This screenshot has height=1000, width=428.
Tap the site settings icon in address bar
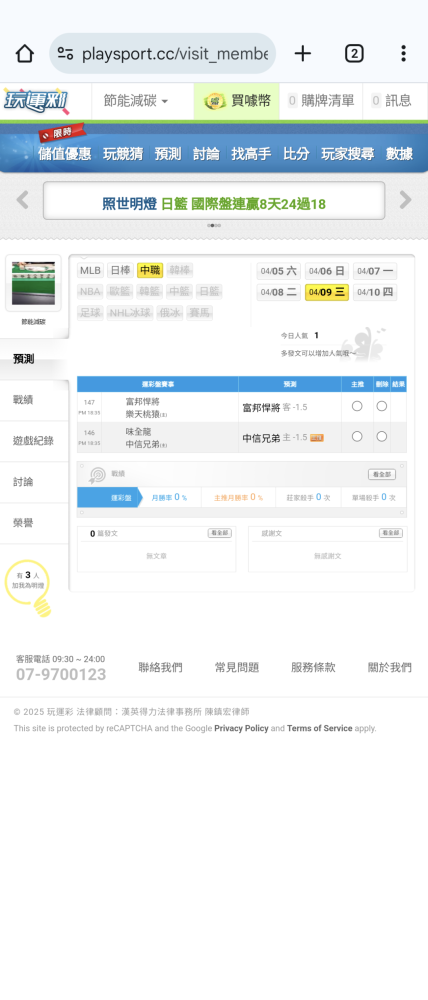[65, 54]
